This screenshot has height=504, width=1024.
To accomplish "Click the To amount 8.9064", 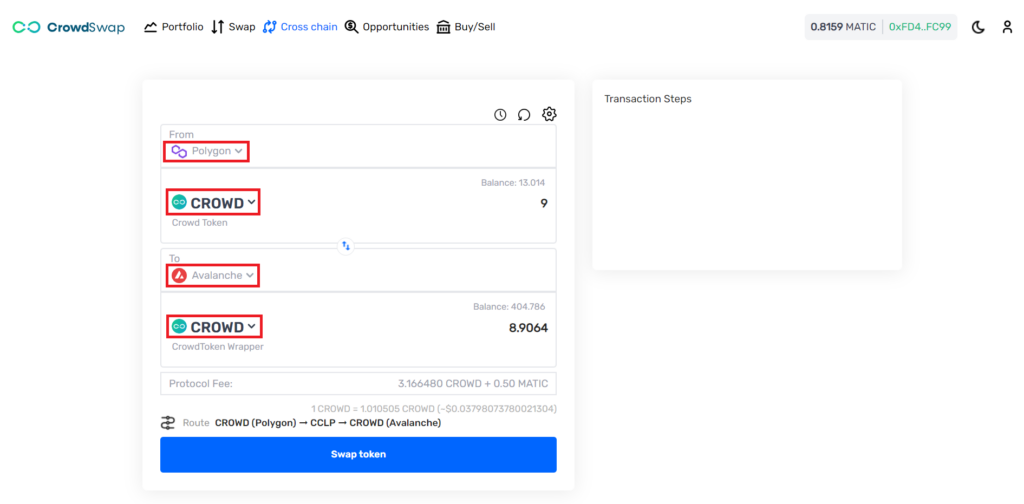I will pos(528,327).
